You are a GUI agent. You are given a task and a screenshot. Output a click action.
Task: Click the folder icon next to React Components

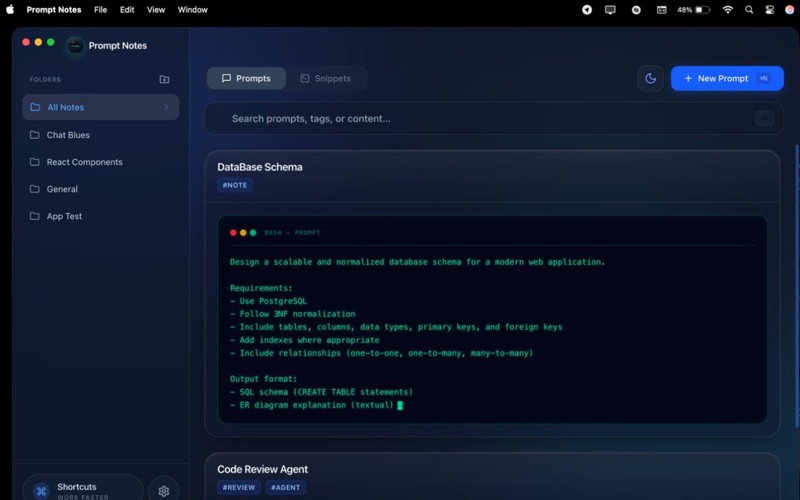[x=35, y=162]
